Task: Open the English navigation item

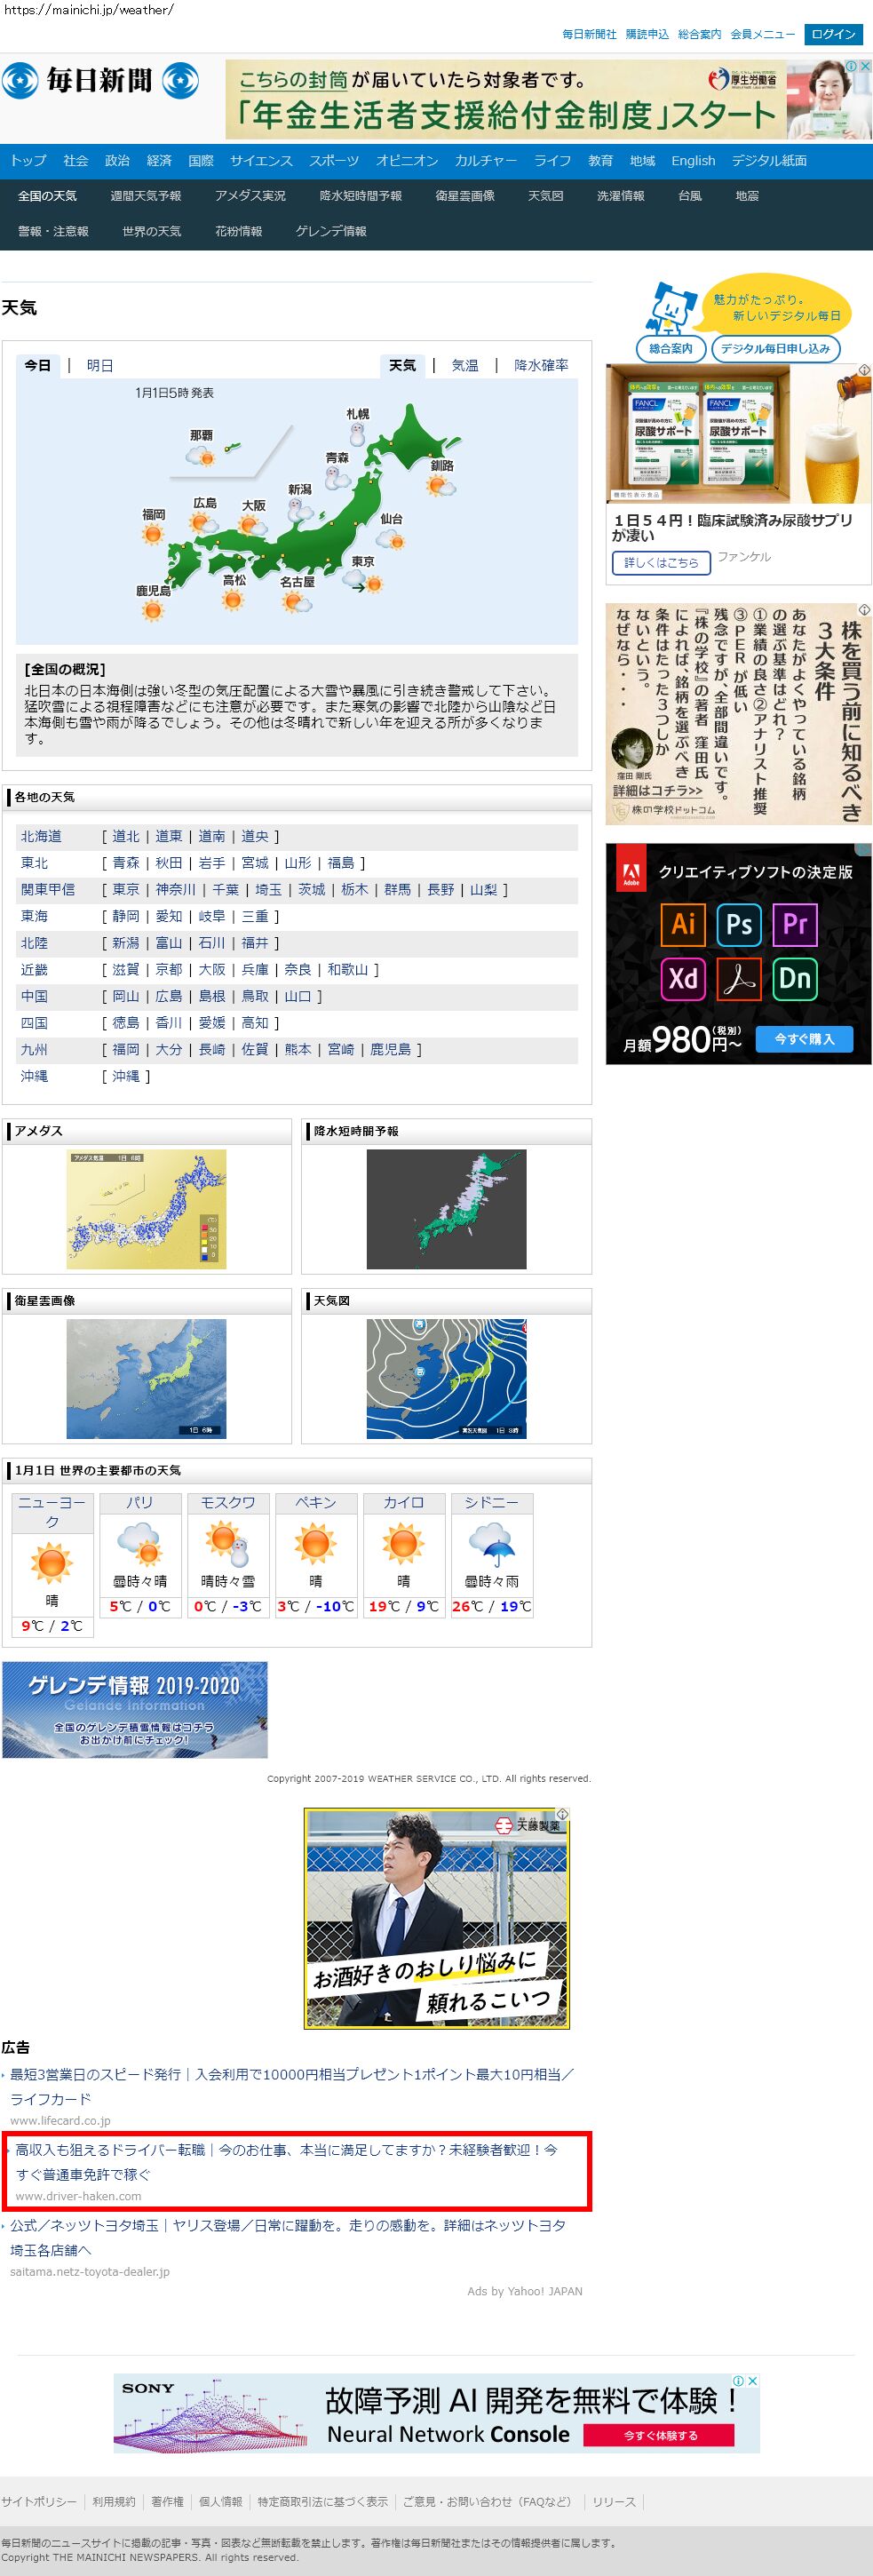Action: pyautogui.click(x=693, y=160)
